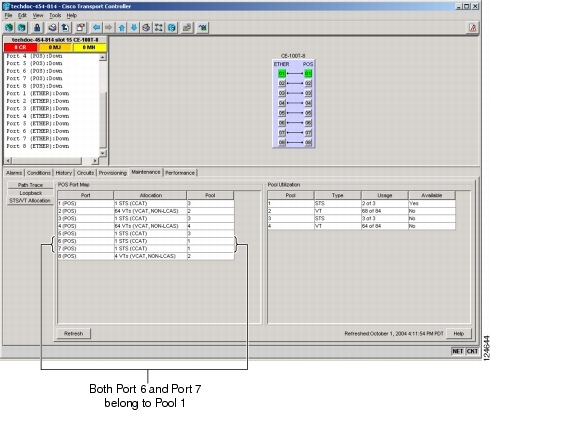The height and width of the screenshot is (432, 576).
Task: Click port list horizontal scrollbar right arrow
Action: click(x=95, y=161)
